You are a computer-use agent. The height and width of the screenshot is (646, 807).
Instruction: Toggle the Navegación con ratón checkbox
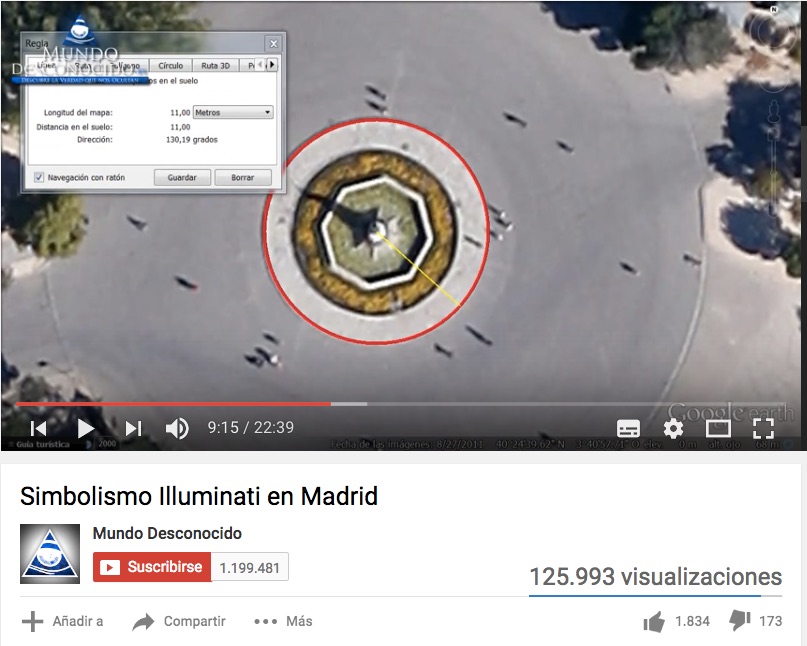(39, 178)
